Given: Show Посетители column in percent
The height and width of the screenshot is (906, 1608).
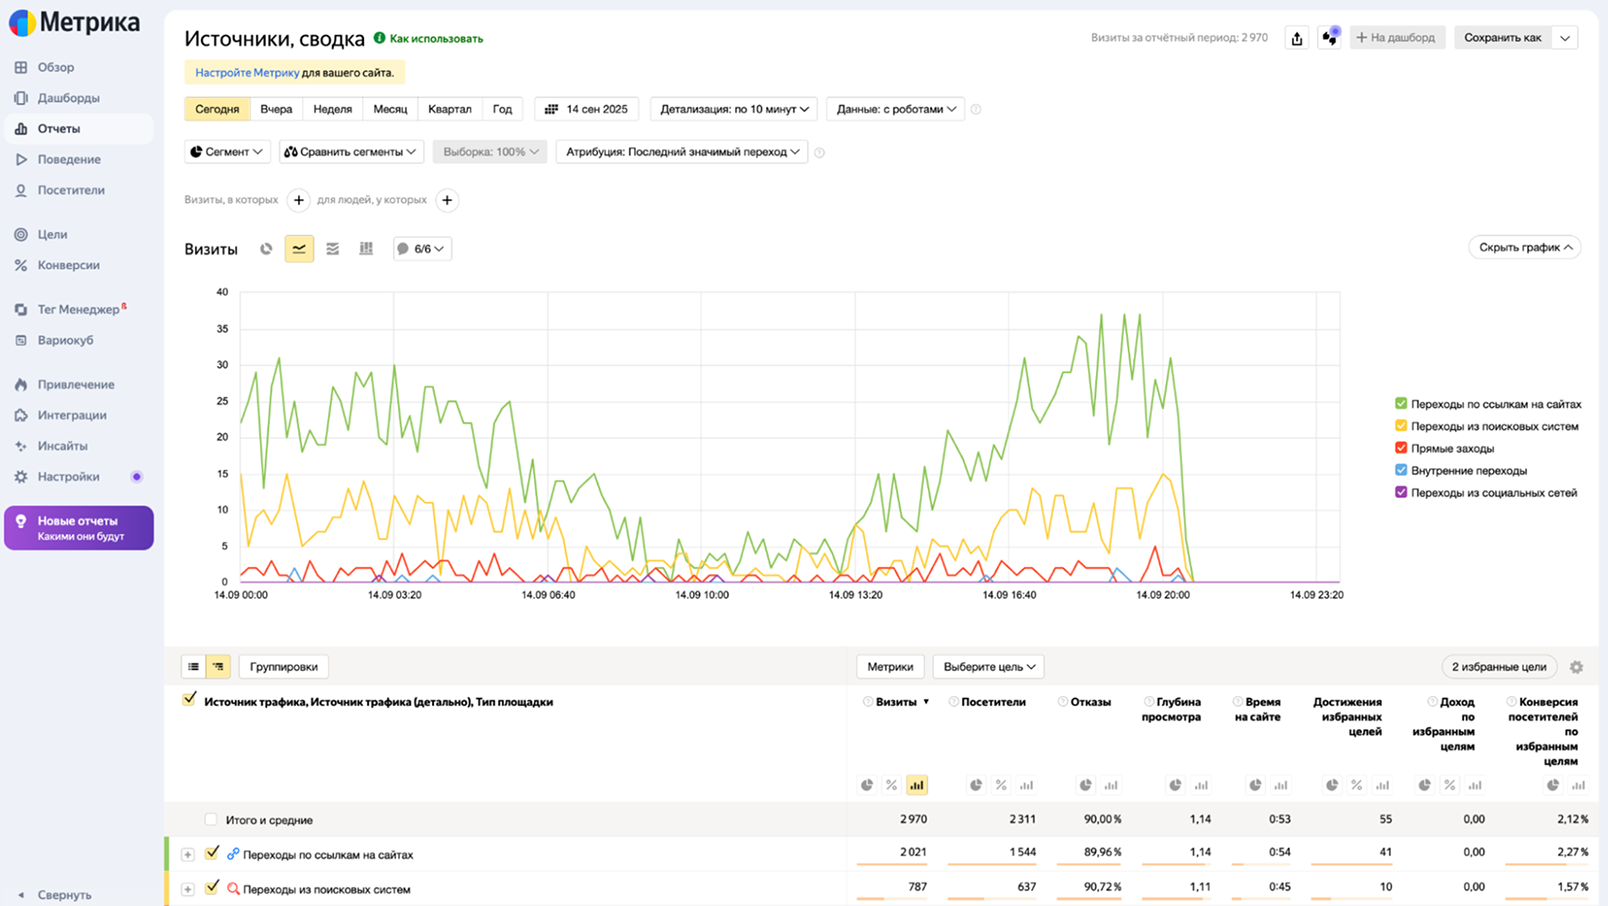Looking at the screenshot, I should click(1001, 785).
